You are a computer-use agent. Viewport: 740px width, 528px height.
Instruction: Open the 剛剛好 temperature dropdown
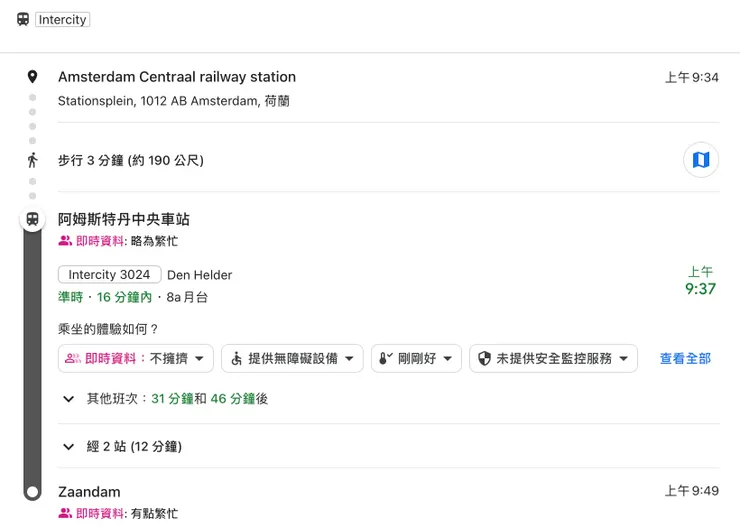pos(416,358)
